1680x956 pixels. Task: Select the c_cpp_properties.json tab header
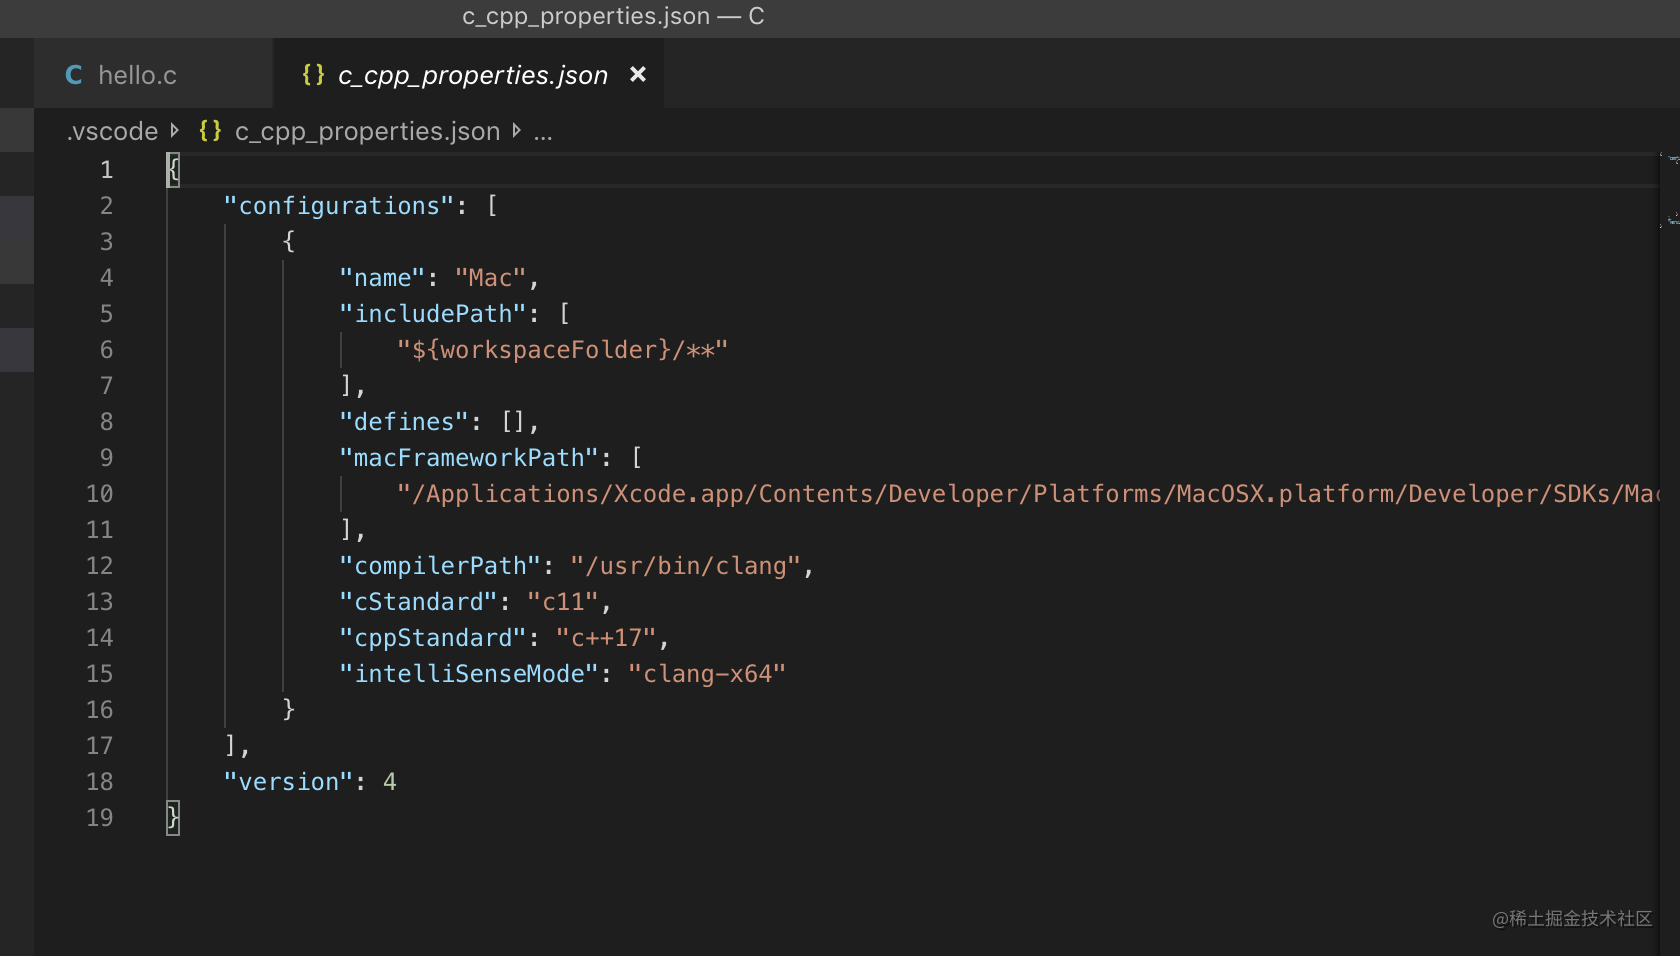tap(470, 74)
